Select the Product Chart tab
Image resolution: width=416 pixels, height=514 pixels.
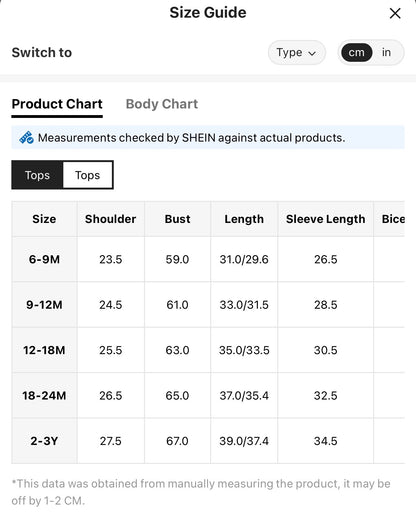(x=57, y=104)
